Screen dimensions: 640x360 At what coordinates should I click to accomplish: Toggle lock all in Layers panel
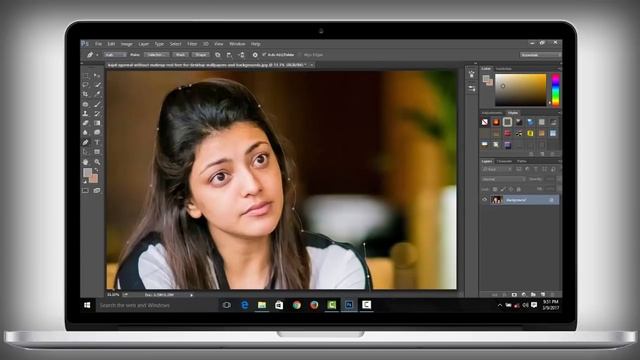coord(518,189)
